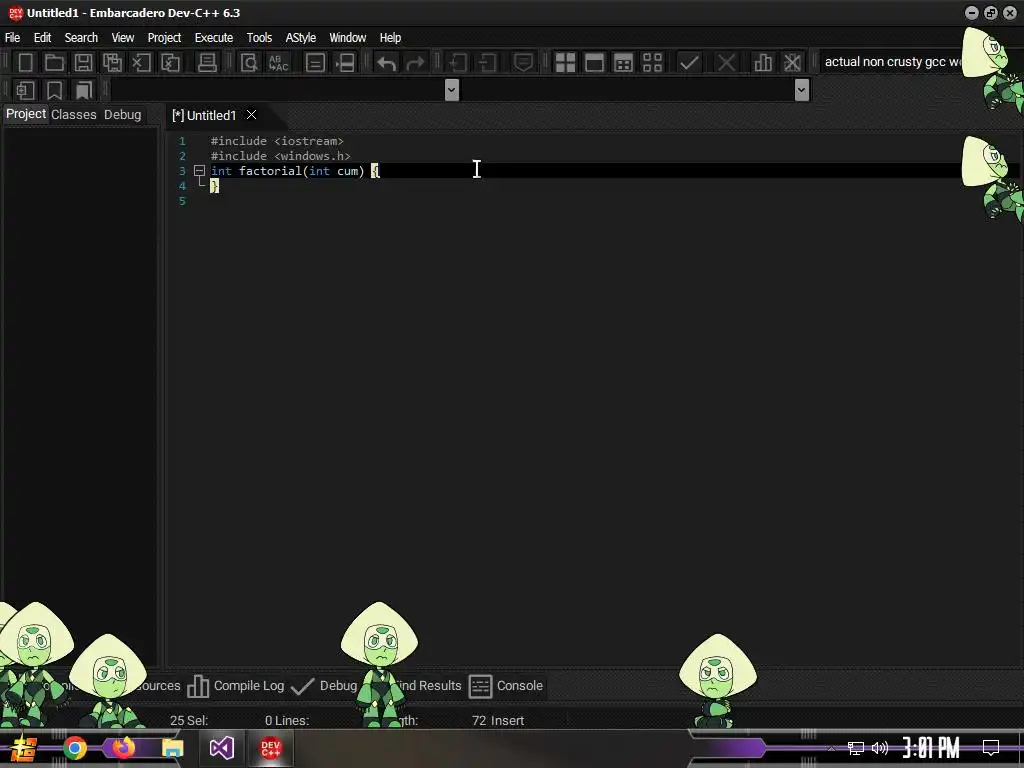Open the Search menu

[x=81, y=38]
